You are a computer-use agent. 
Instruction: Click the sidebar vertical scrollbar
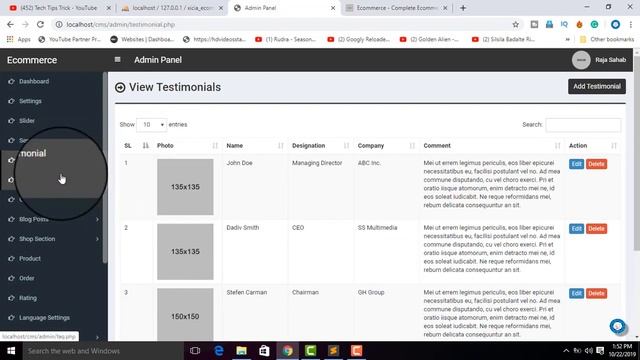pyautogui.click(x=105, y=167)
